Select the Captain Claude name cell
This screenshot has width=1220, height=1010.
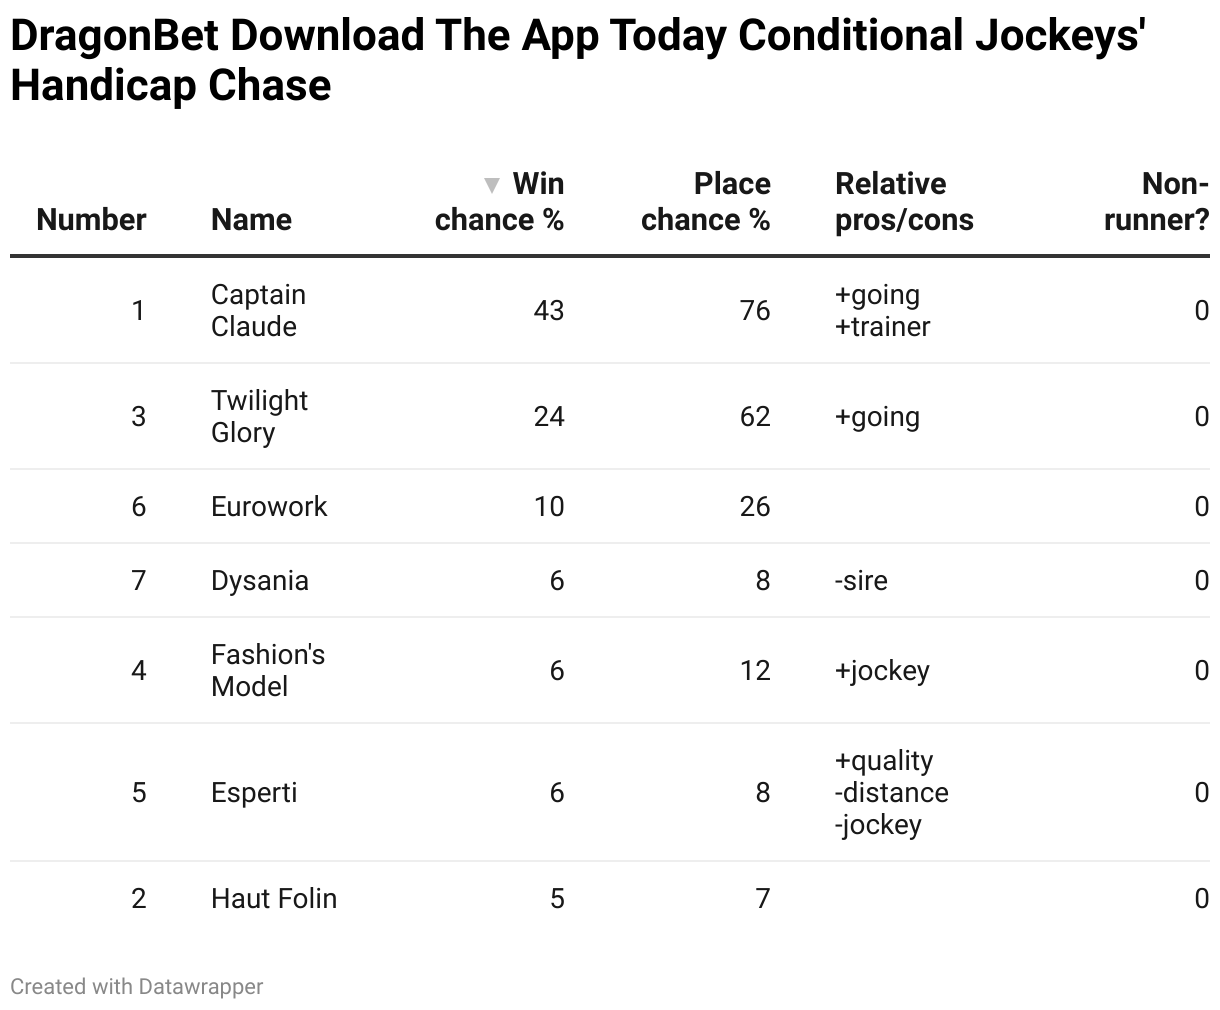259,311
